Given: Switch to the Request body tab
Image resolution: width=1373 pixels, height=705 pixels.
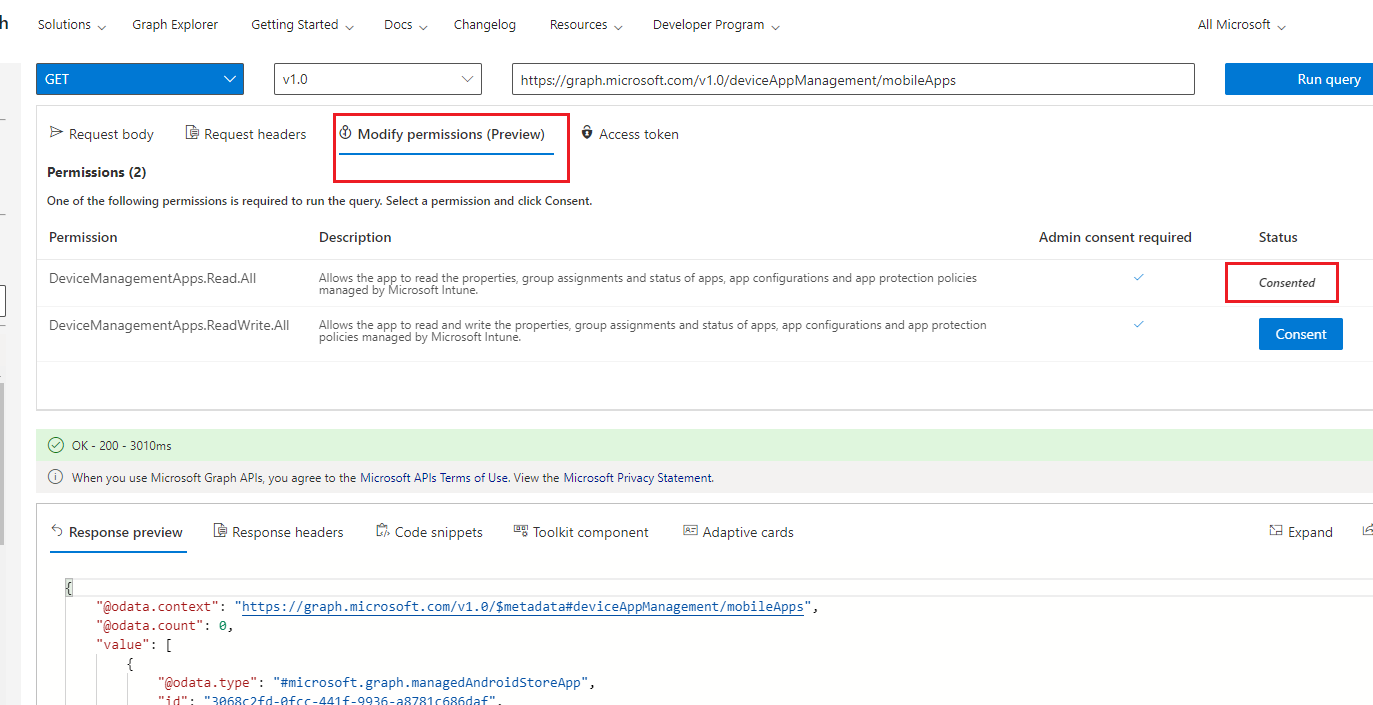Looking at the screenshot, I should (102, 134).
